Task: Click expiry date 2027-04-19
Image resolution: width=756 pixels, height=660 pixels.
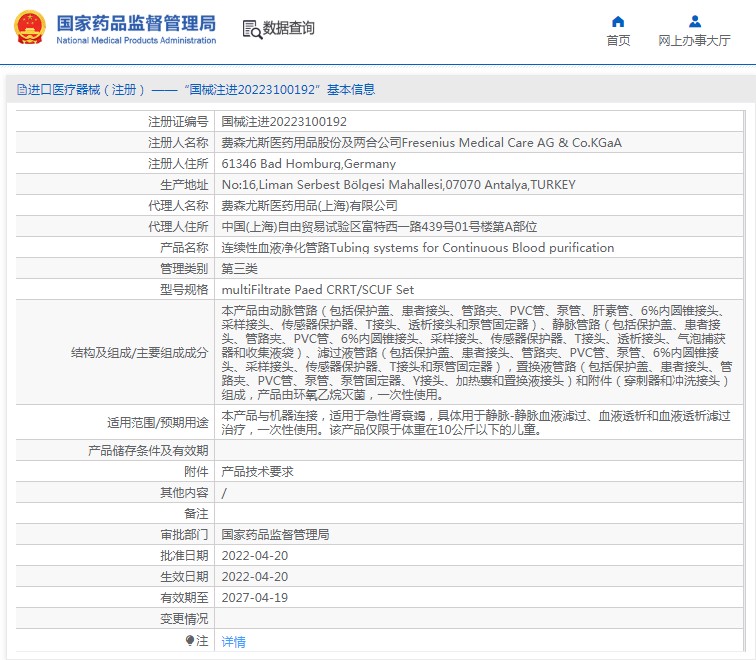Action: pyautogui.click(x=255, y=598)
